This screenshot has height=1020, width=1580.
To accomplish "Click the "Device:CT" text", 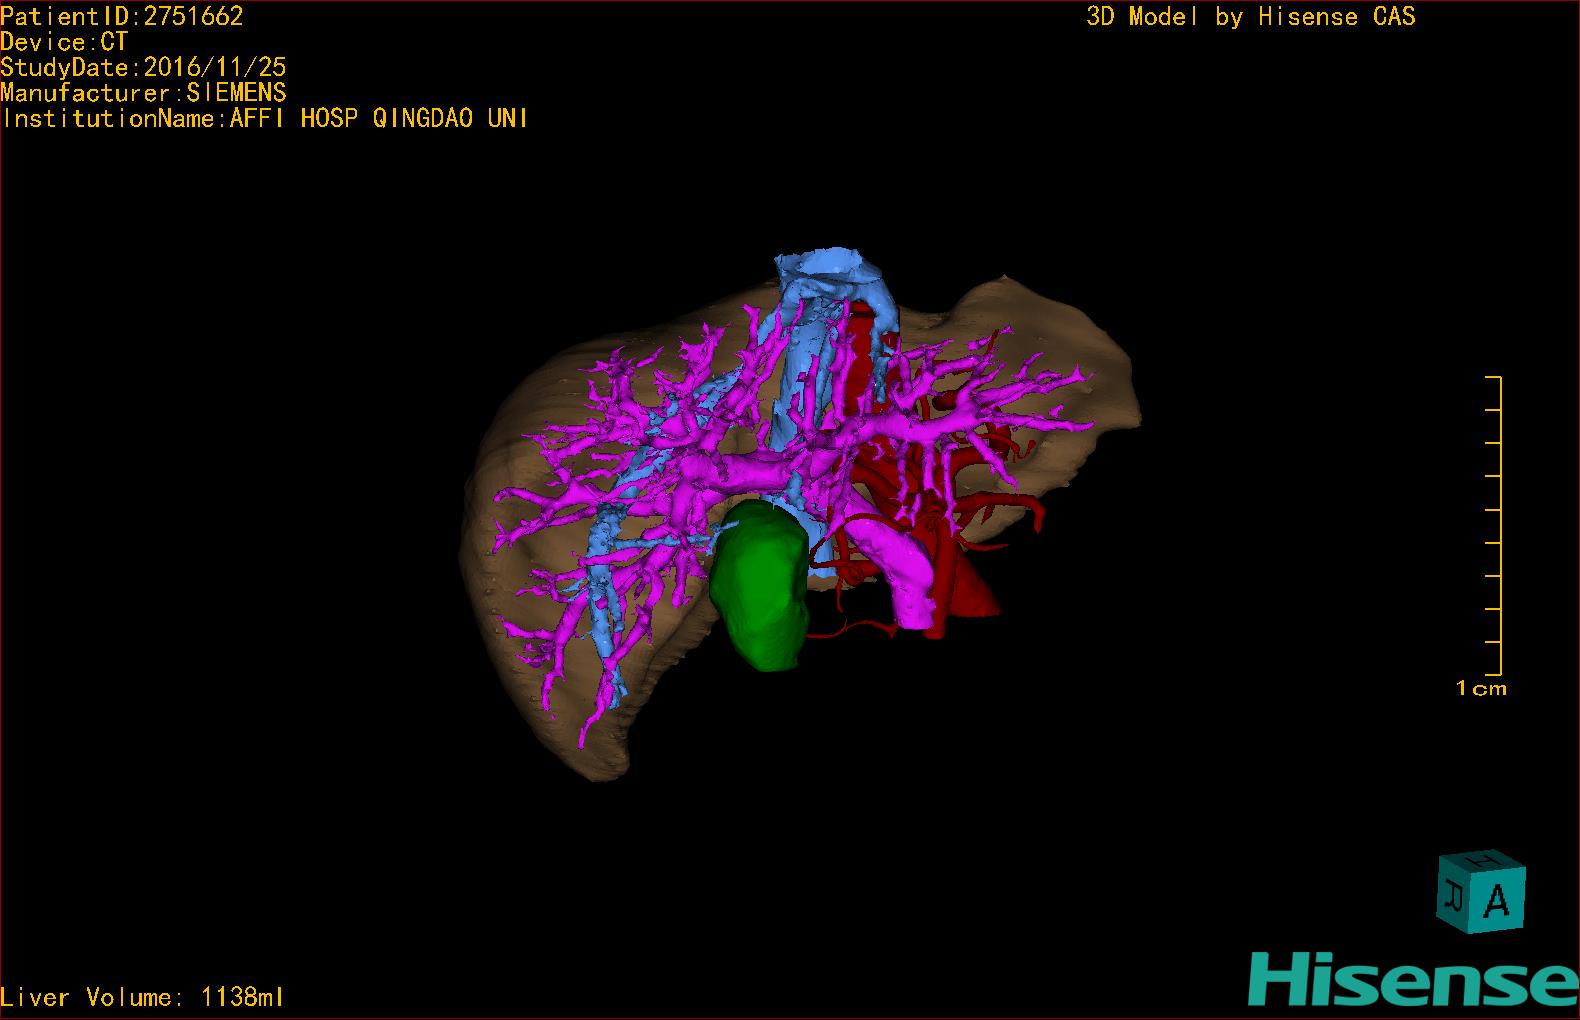I will tap(64, 42).
